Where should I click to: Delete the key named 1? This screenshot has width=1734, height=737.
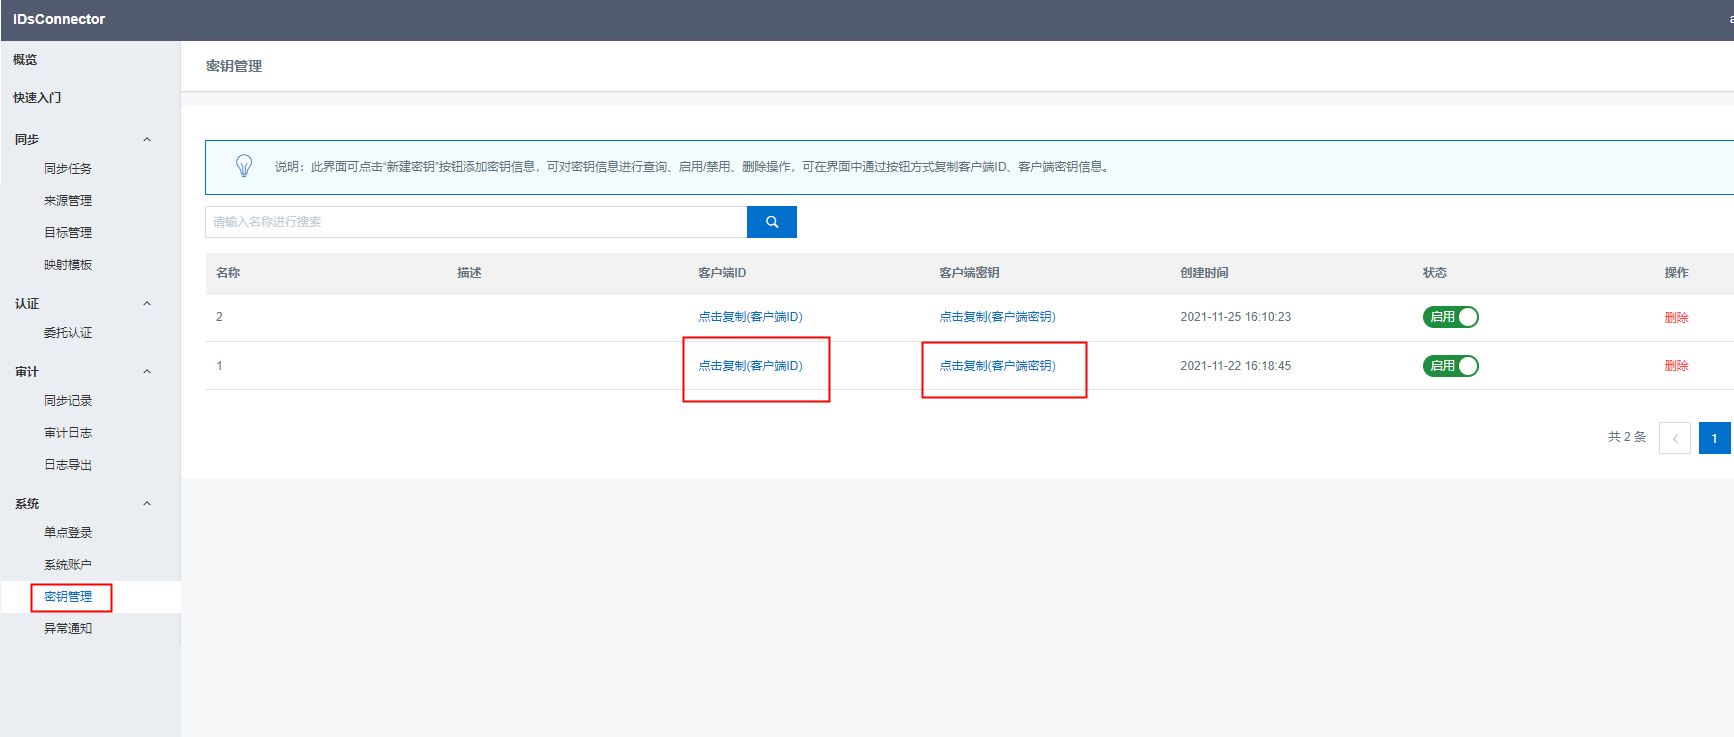pos(1676,366)
